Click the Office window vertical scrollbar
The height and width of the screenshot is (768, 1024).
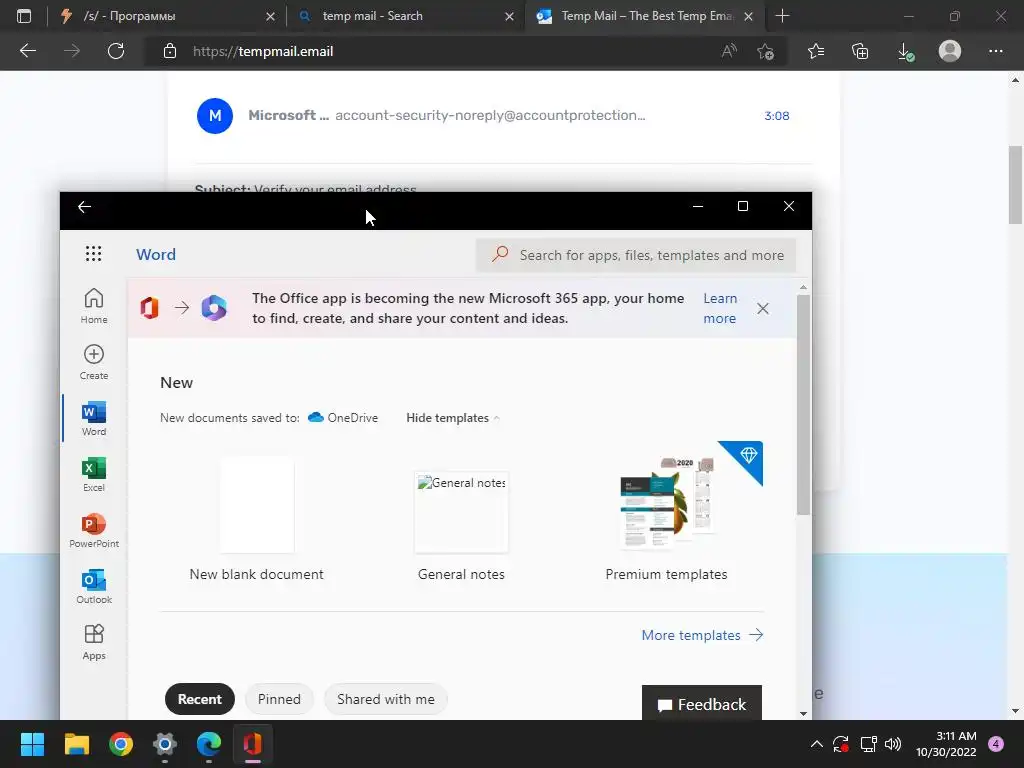(803, 405)
